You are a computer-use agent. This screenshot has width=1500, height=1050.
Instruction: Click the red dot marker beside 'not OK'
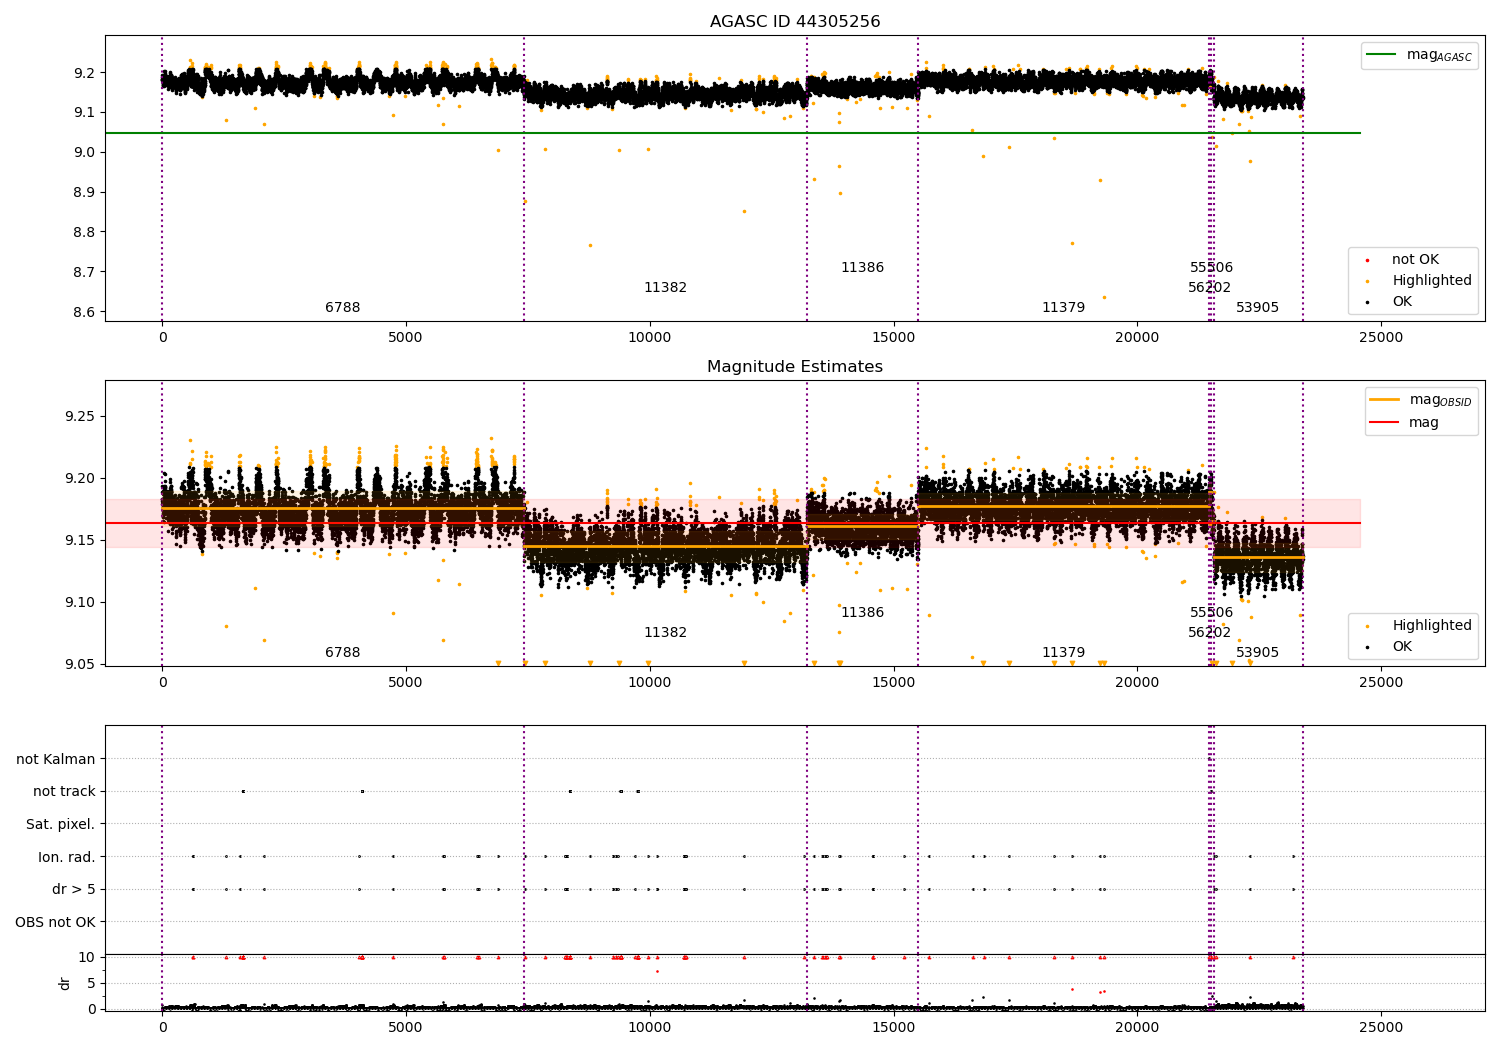tap(1368, 260)
